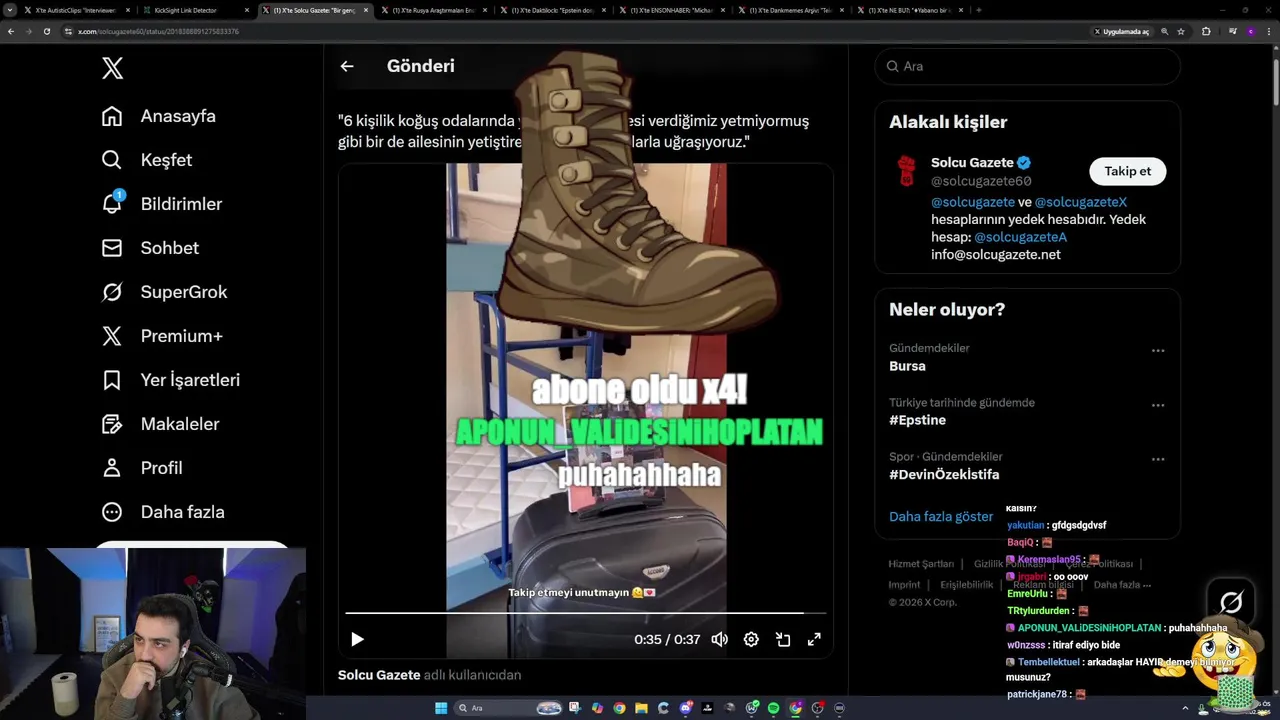Seek on the video progress bar

[x=586, y=613]
